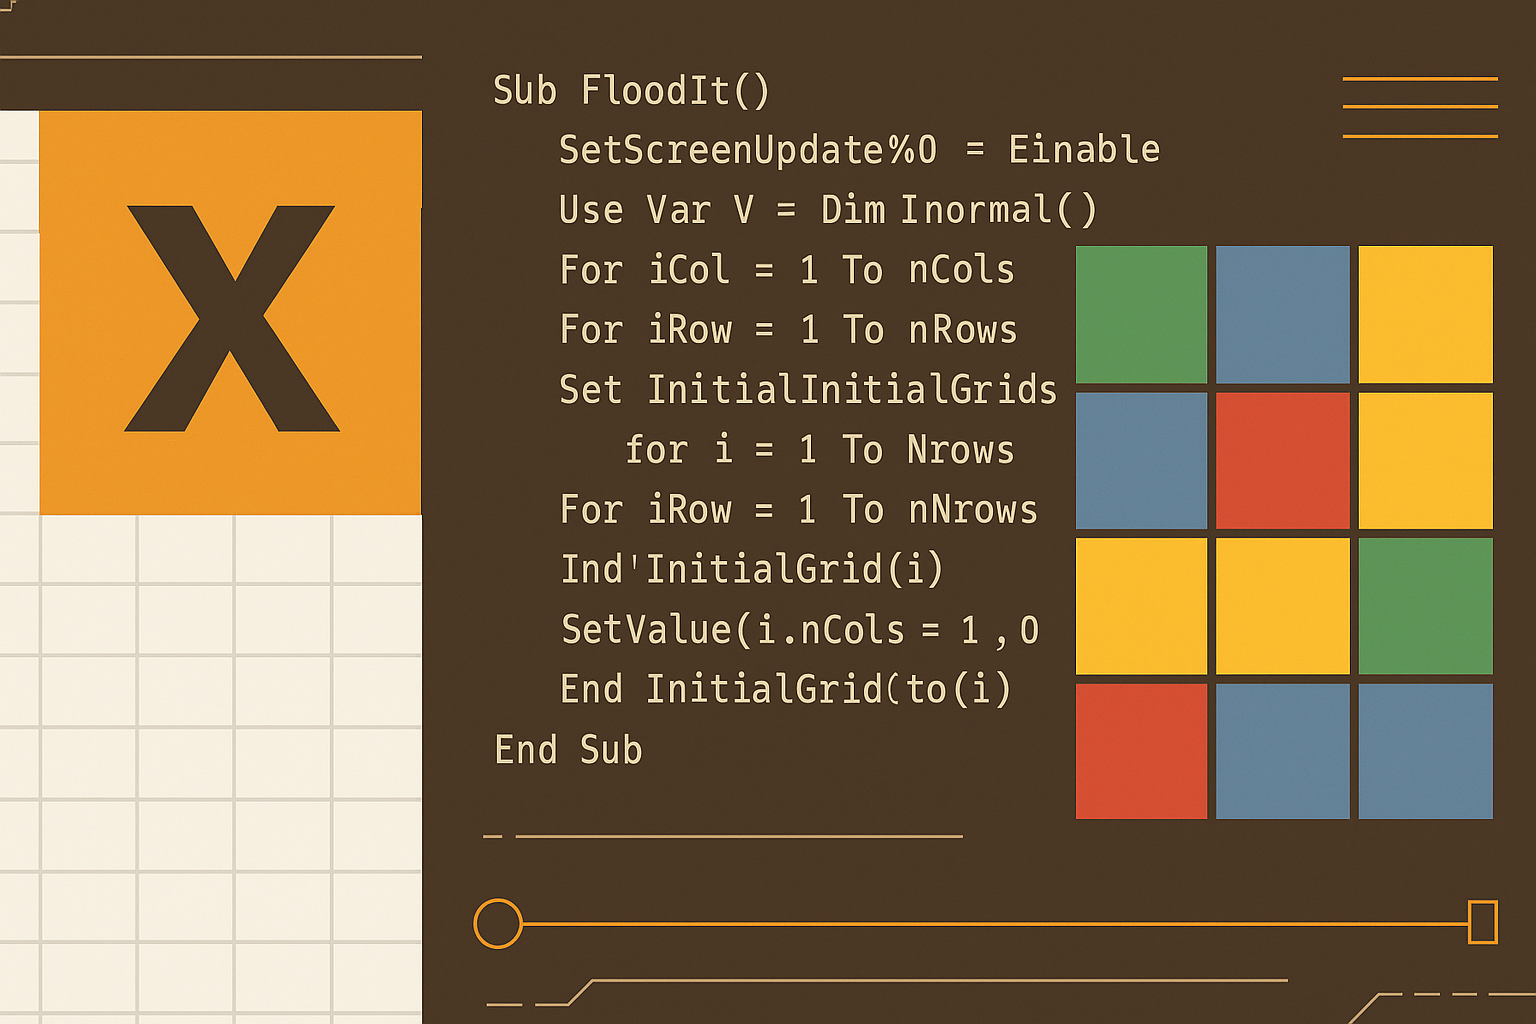
Task: Click the circular handle on the orange slider
Action: pyautogui.click(x=498, y=923)
